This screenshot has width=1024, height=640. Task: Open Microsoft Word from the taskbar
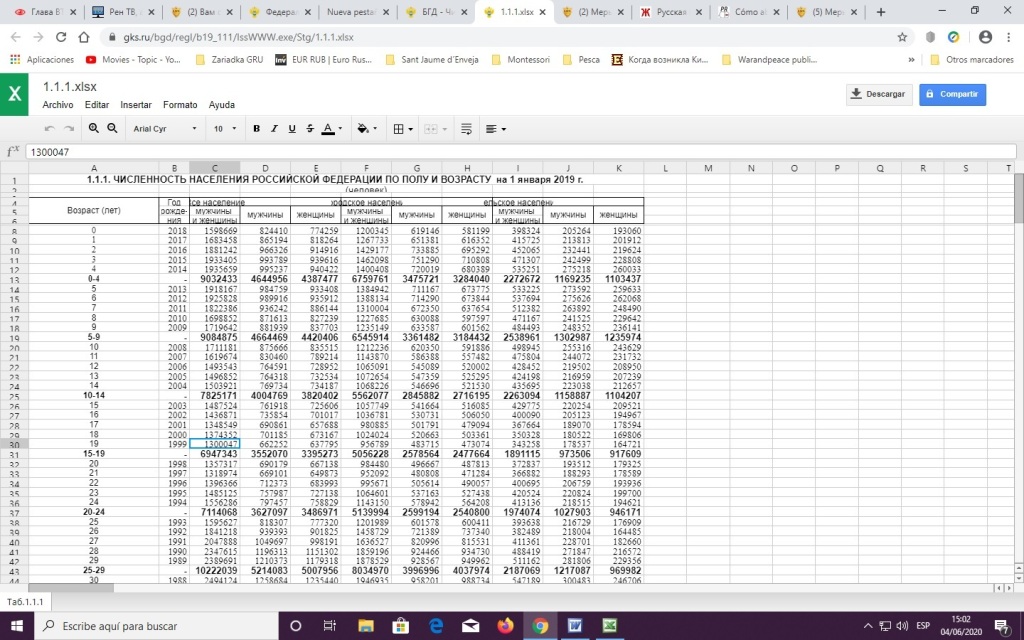575,626
